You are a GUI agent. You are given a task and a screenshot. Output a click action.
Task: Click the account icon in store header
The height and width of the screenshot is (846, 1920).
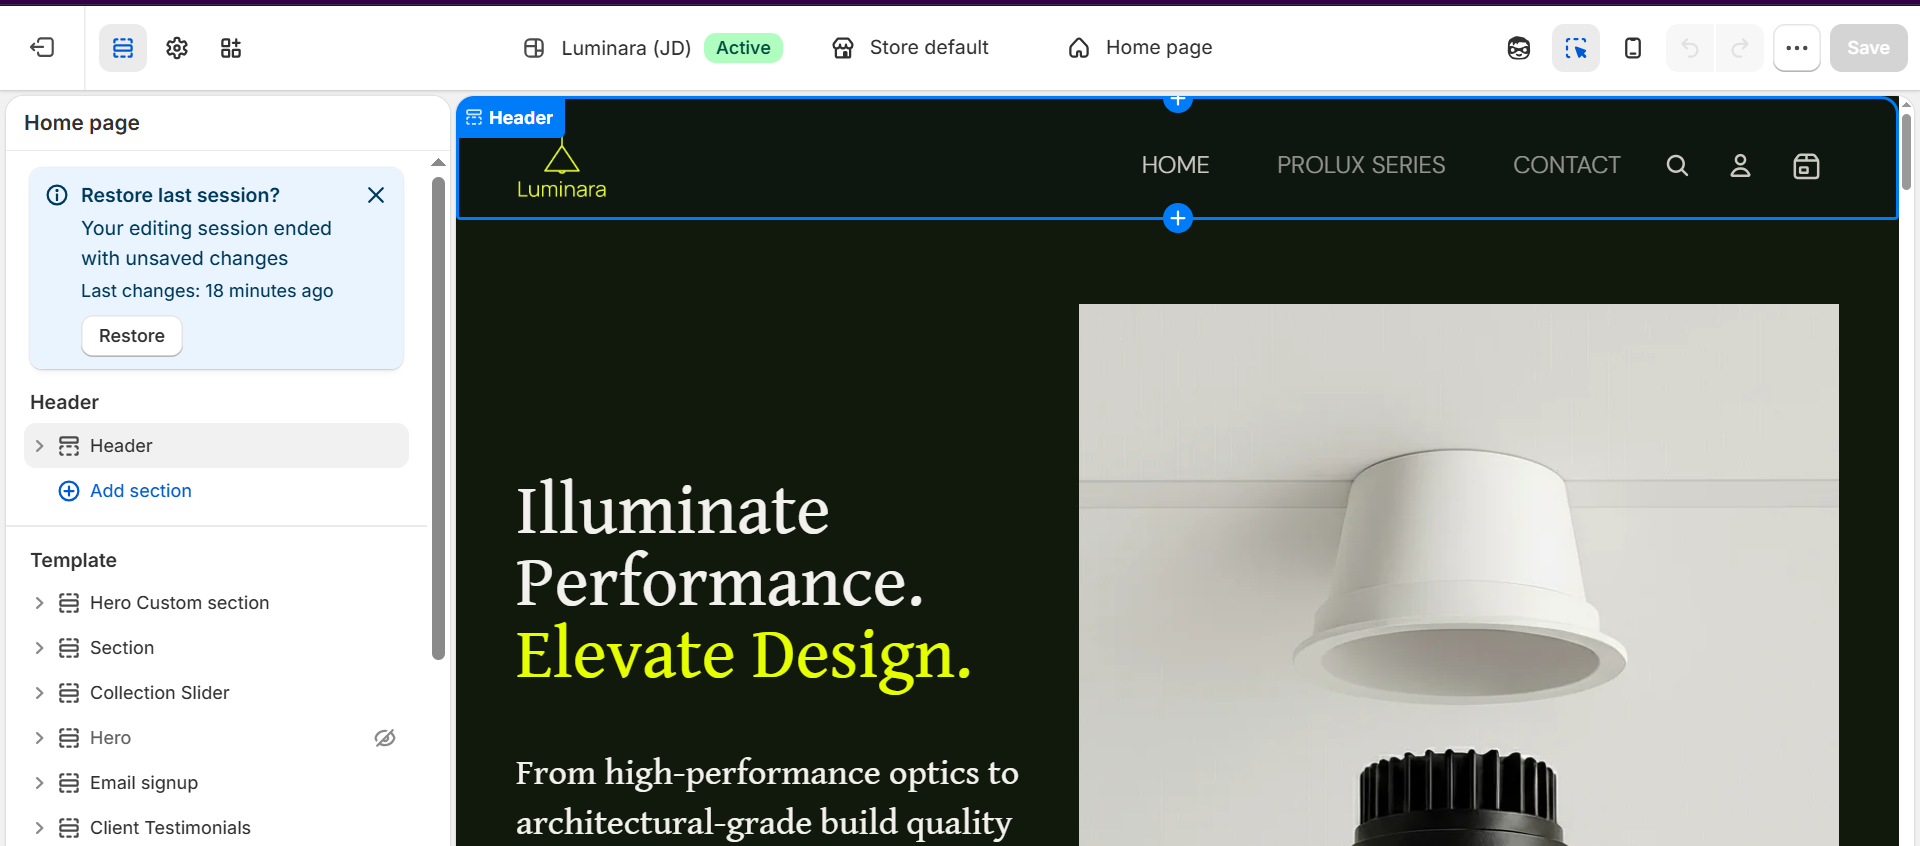1740,166
